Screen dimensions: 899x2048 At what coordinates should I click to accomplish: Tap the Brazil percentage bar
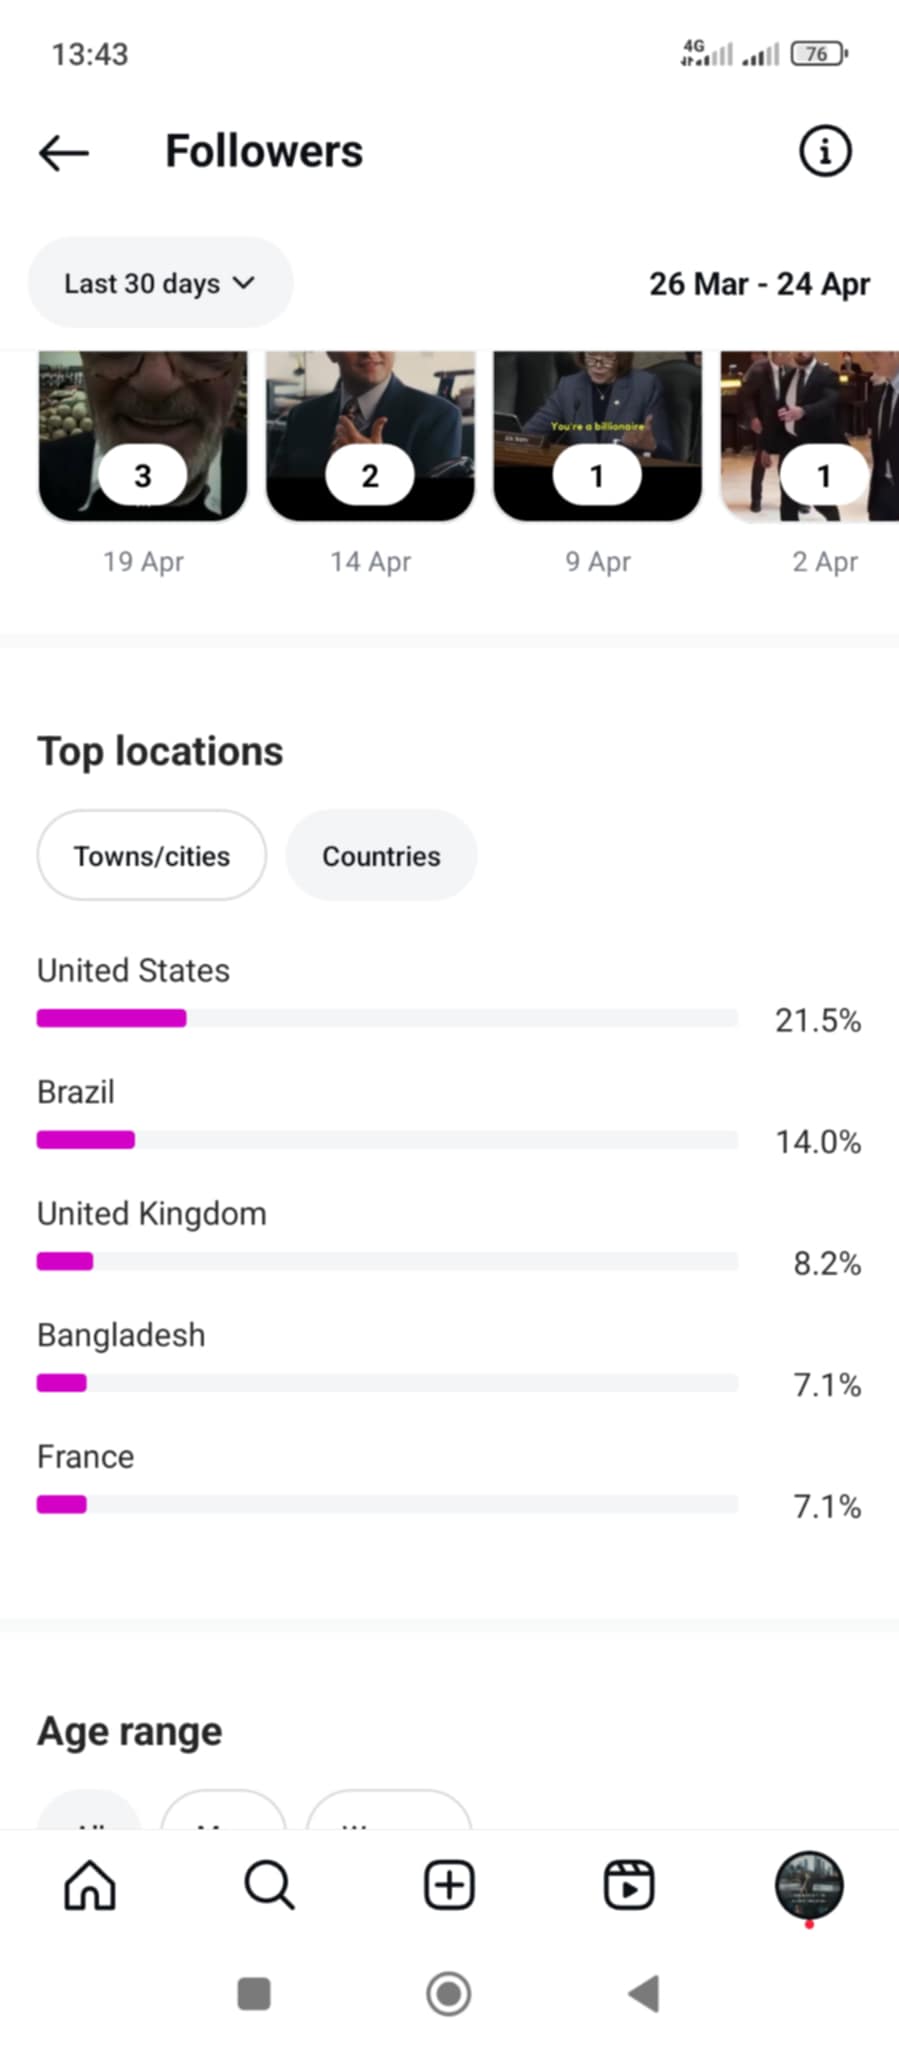click(387, 1140)
